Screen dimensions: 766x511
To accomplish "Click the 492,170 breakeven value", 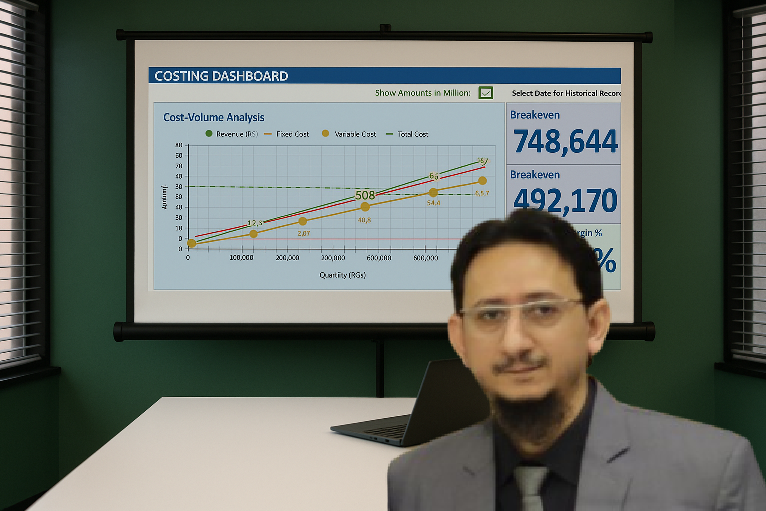I will (x=564, y=201).
